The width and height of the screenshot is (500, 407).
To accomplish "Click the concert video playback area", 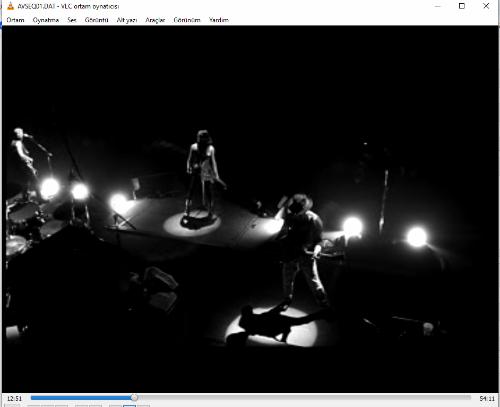I will tap(250, 209).
